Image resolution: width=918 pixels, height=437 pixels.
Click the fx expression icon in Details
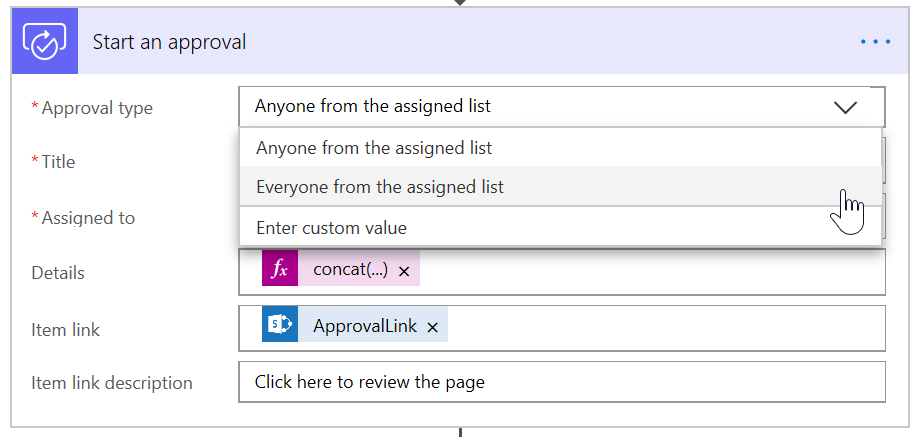pyautogui.click(x=280, y=269)
